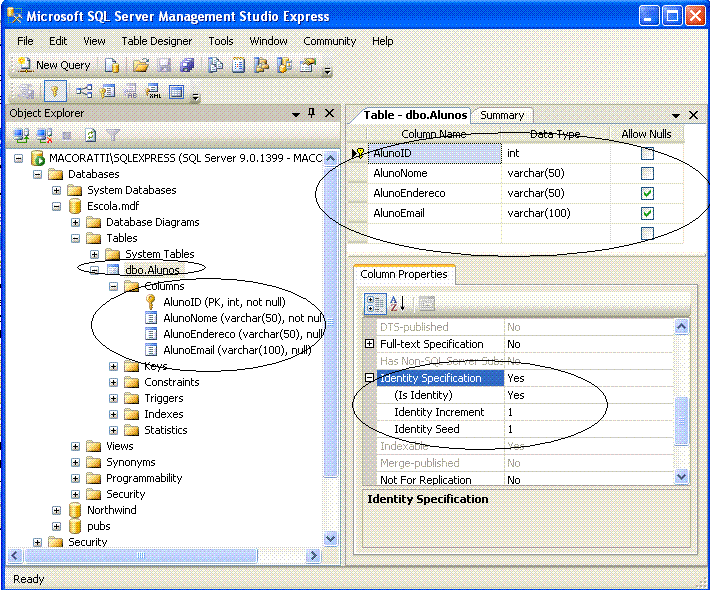Image resolution: width=710 pixels, height=590 pixels.
Task: Select the Indexes folder node
Action: (163, 414)
